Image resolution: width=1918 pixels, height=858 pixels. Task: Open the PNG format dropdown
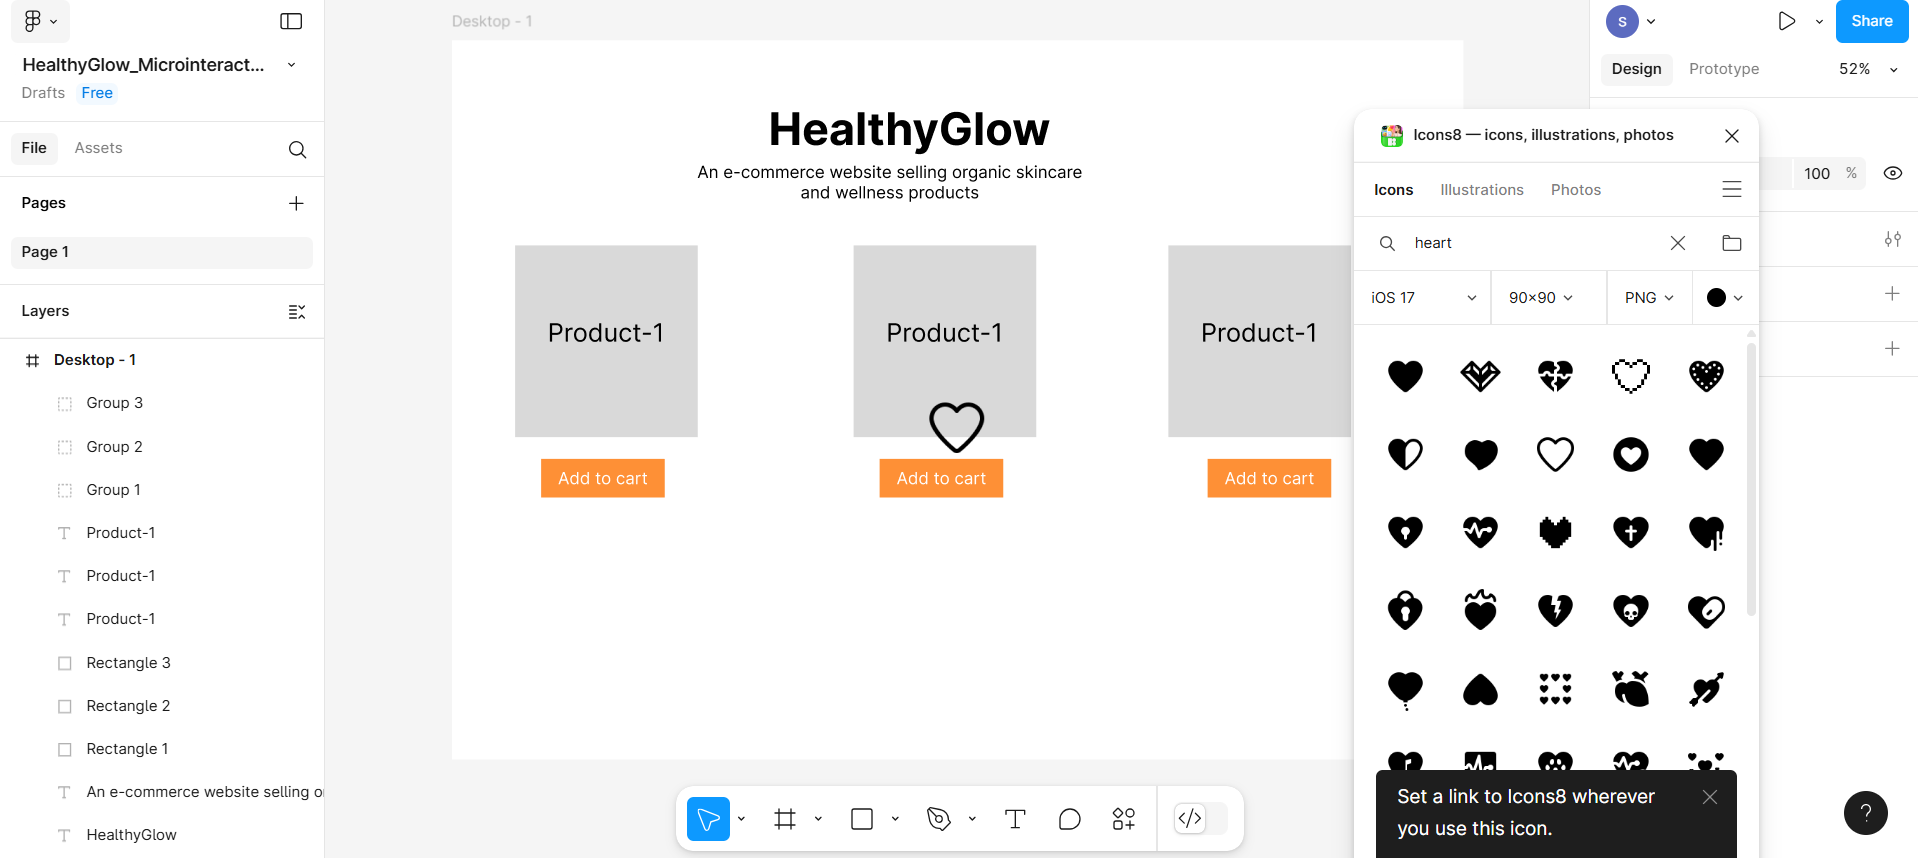click(1649, 298)
